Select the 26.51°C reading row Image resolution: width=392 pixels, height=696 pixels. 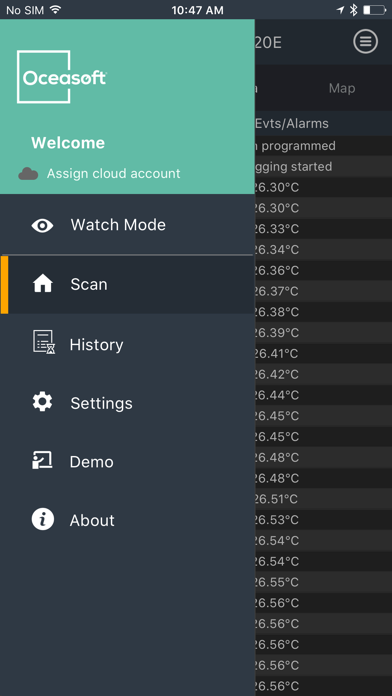tap(323, 499)
